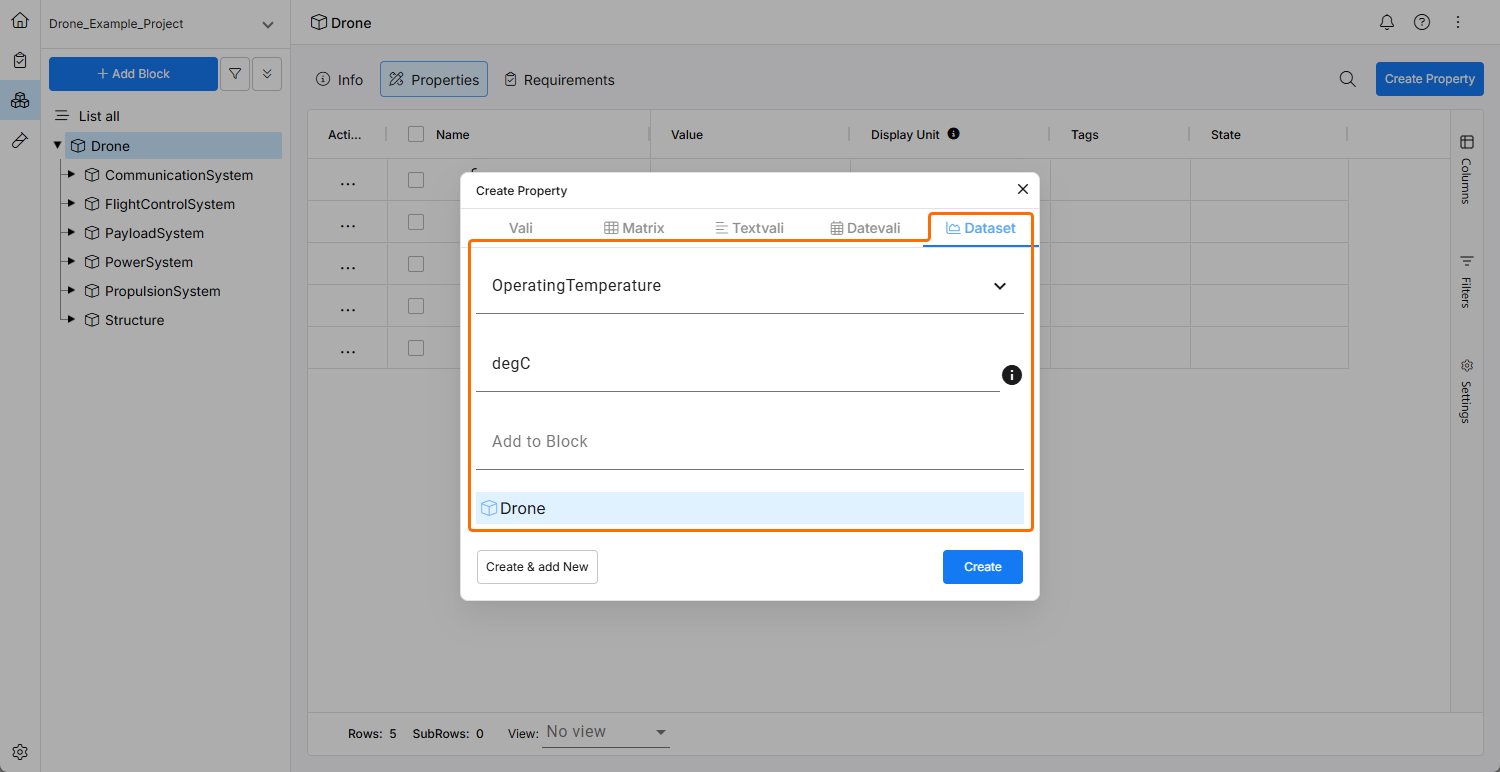Open the filter funnel icon
The image size is (1500, 772).
[x=235, y=74]
